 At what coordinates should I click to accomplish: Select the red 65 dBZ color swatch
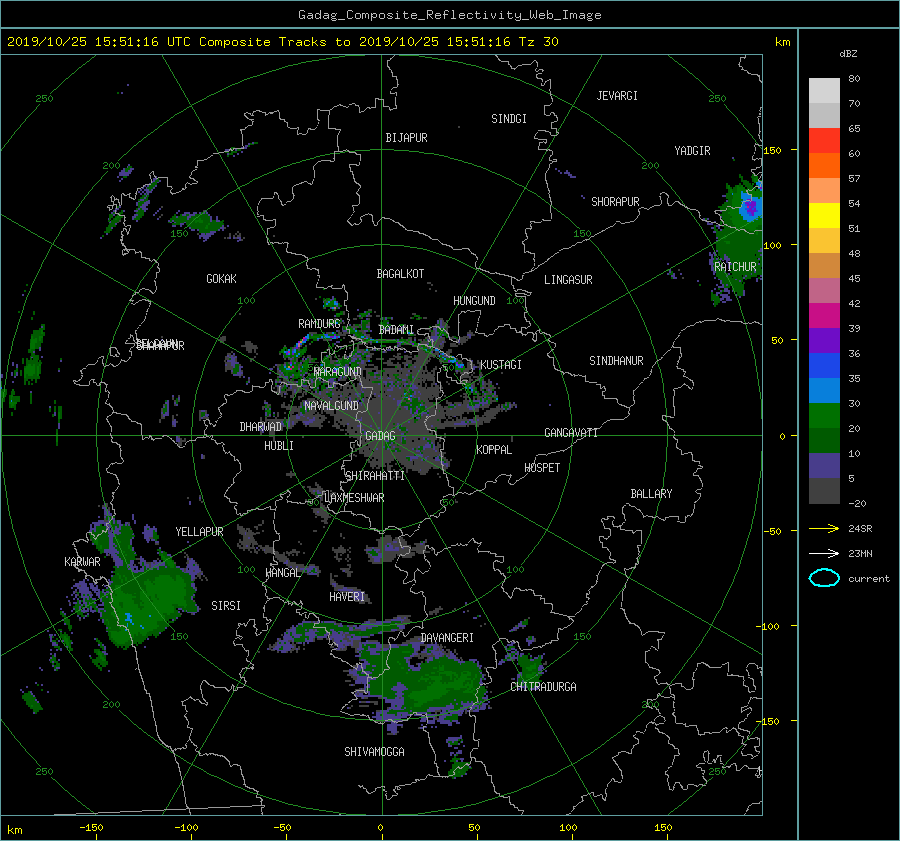[x=824, y=140]
